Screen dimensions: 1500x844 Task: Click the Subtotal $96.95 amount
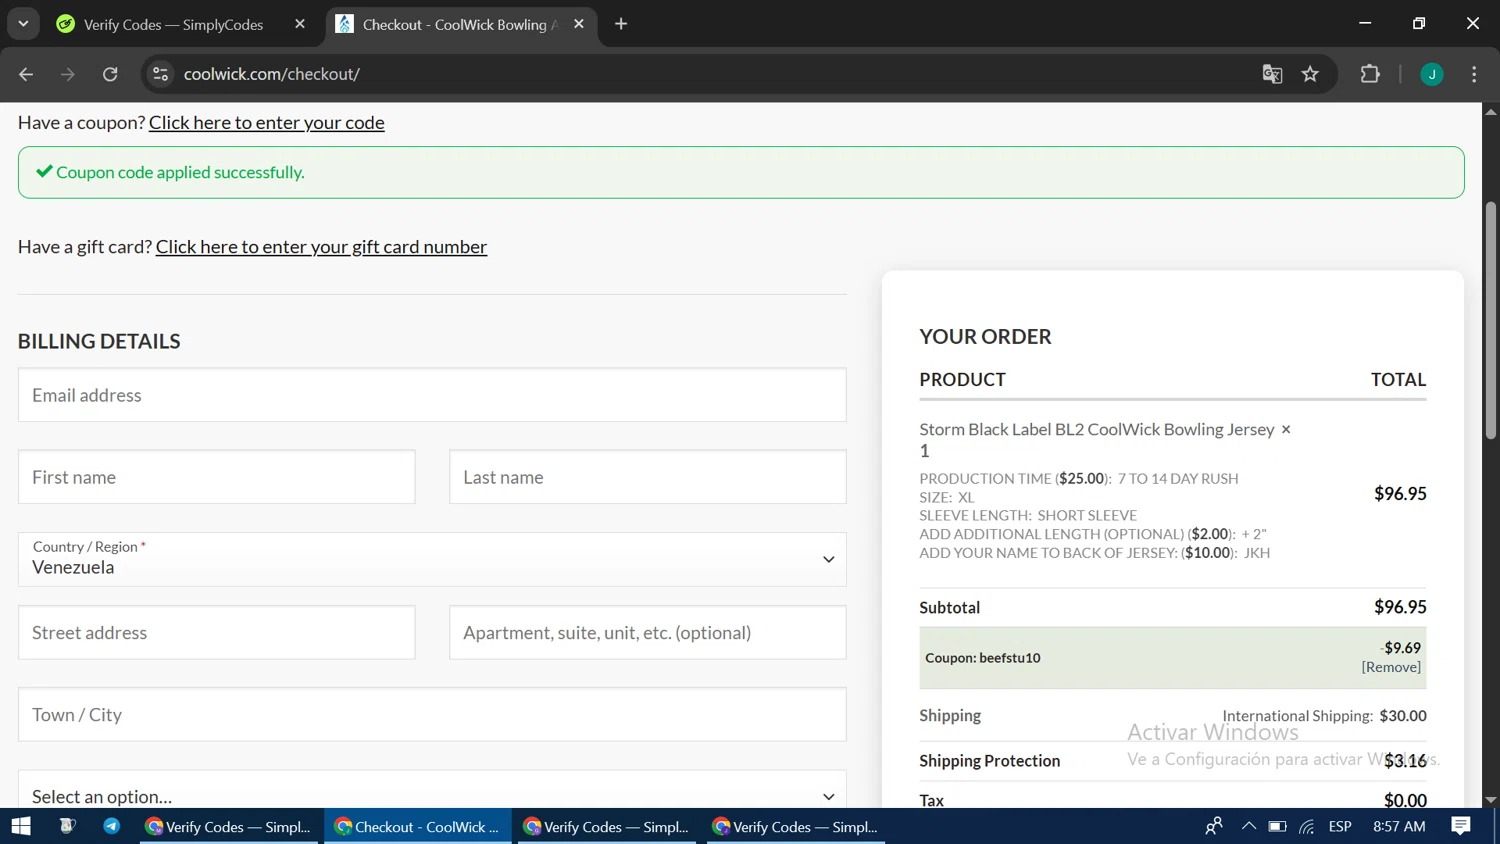pyautogui.click(x=1400, y=607)
